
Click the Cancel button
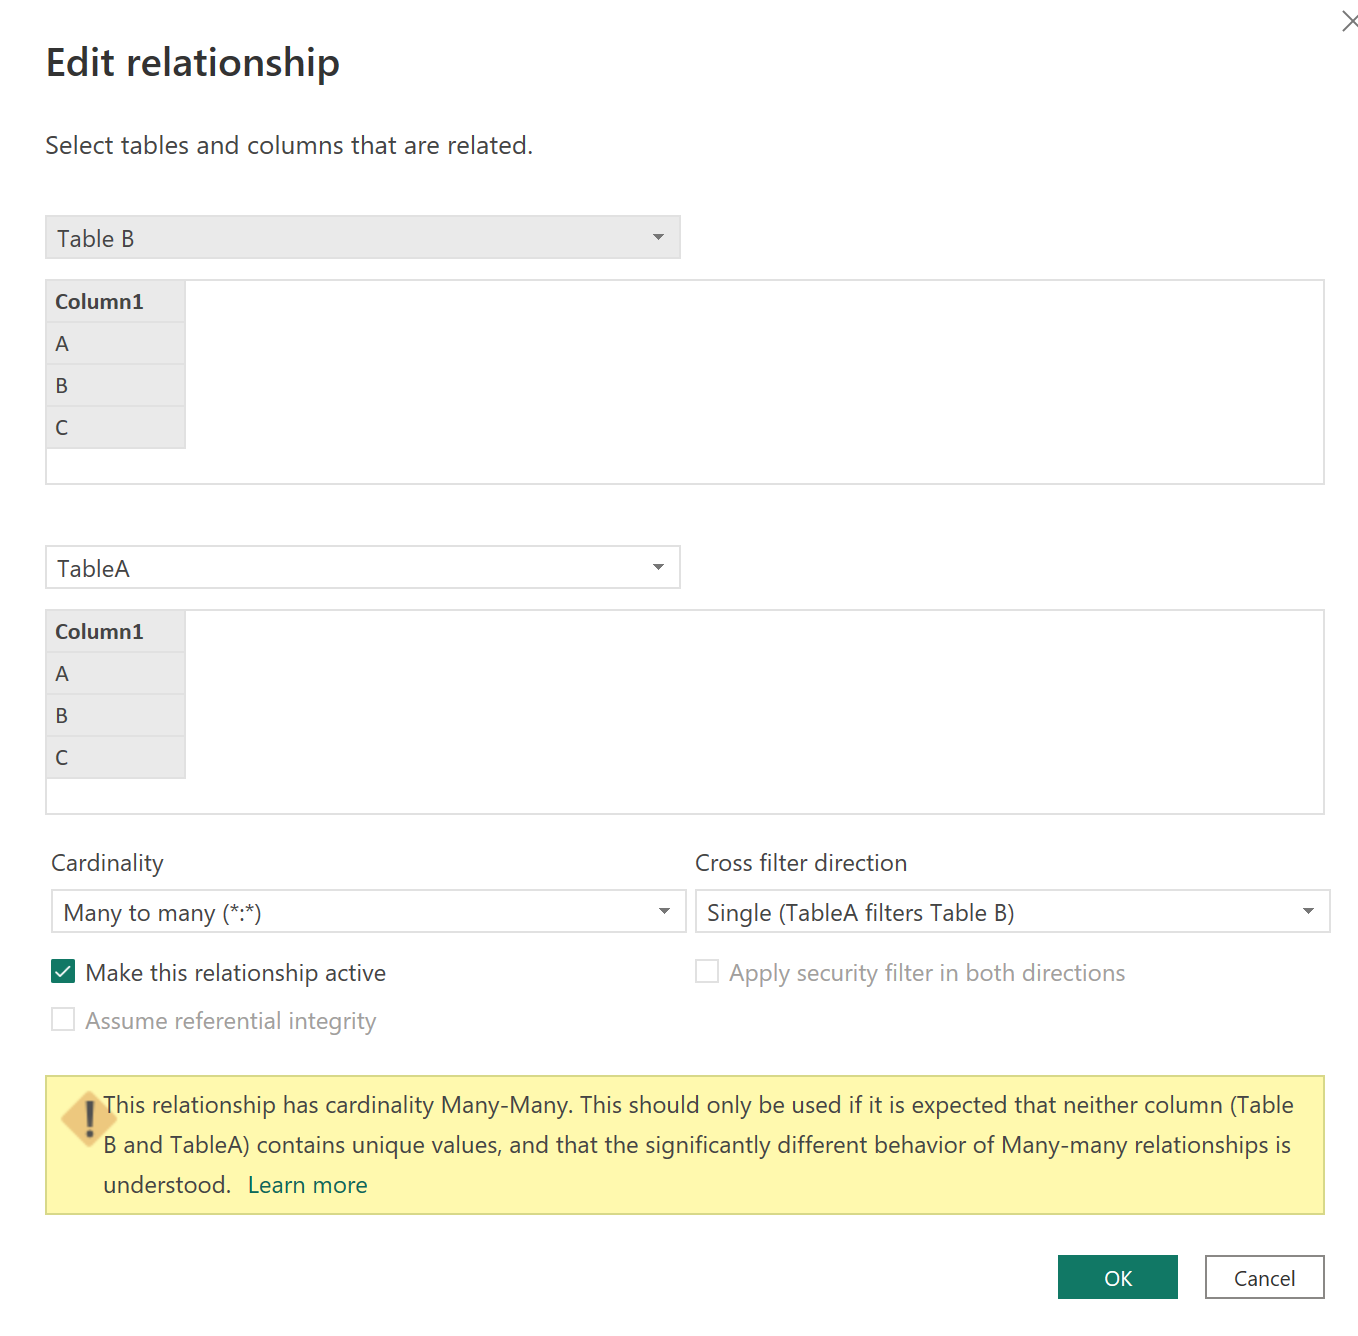[x=1264, y=1277]
